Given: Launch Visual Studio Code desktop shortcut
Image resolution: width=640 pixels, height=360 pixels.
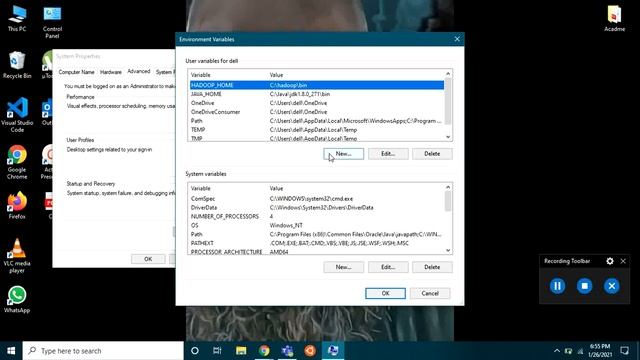Looking at the screenshot, I should [17, 115].
